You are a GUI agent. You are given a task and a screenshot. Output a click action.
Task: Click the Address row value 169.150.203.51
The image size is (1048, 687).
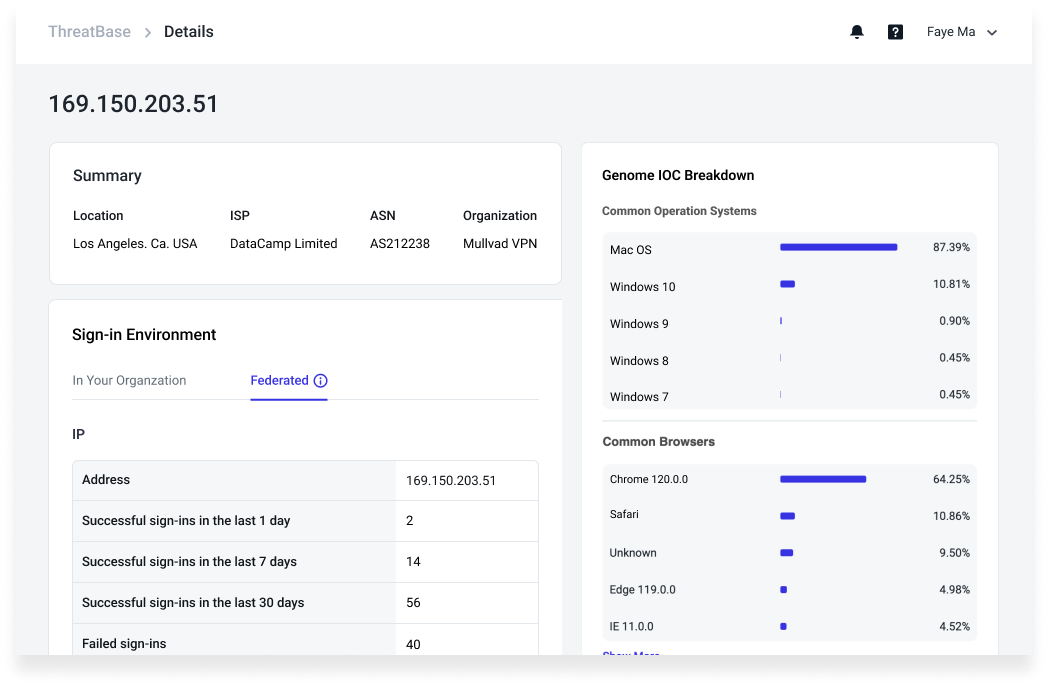(x=450, y=480)
